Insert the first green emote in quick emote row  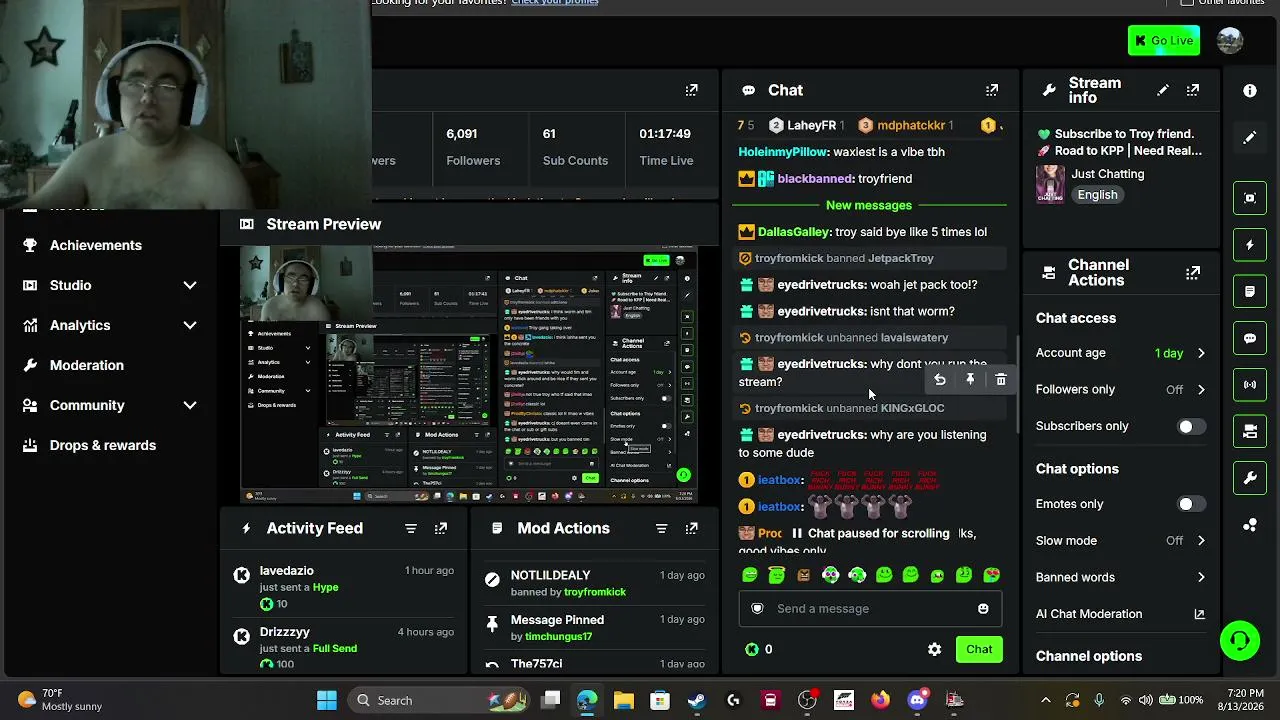750,575
